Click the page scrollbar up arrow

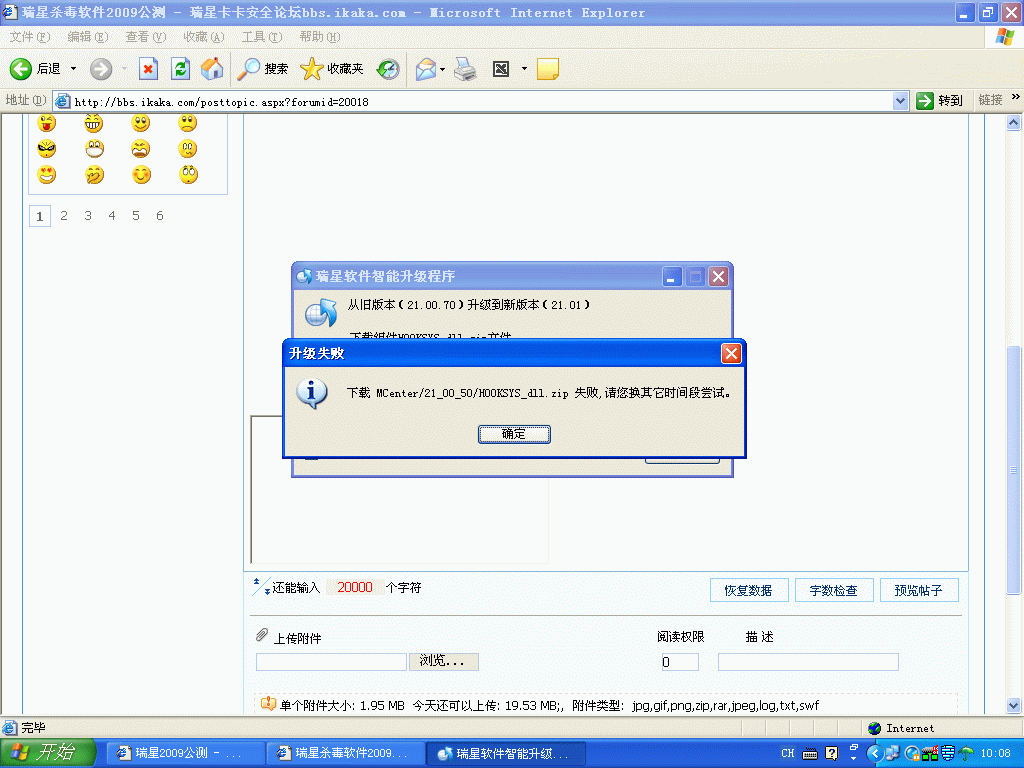pyautogui.click(x=1014, y=122)
